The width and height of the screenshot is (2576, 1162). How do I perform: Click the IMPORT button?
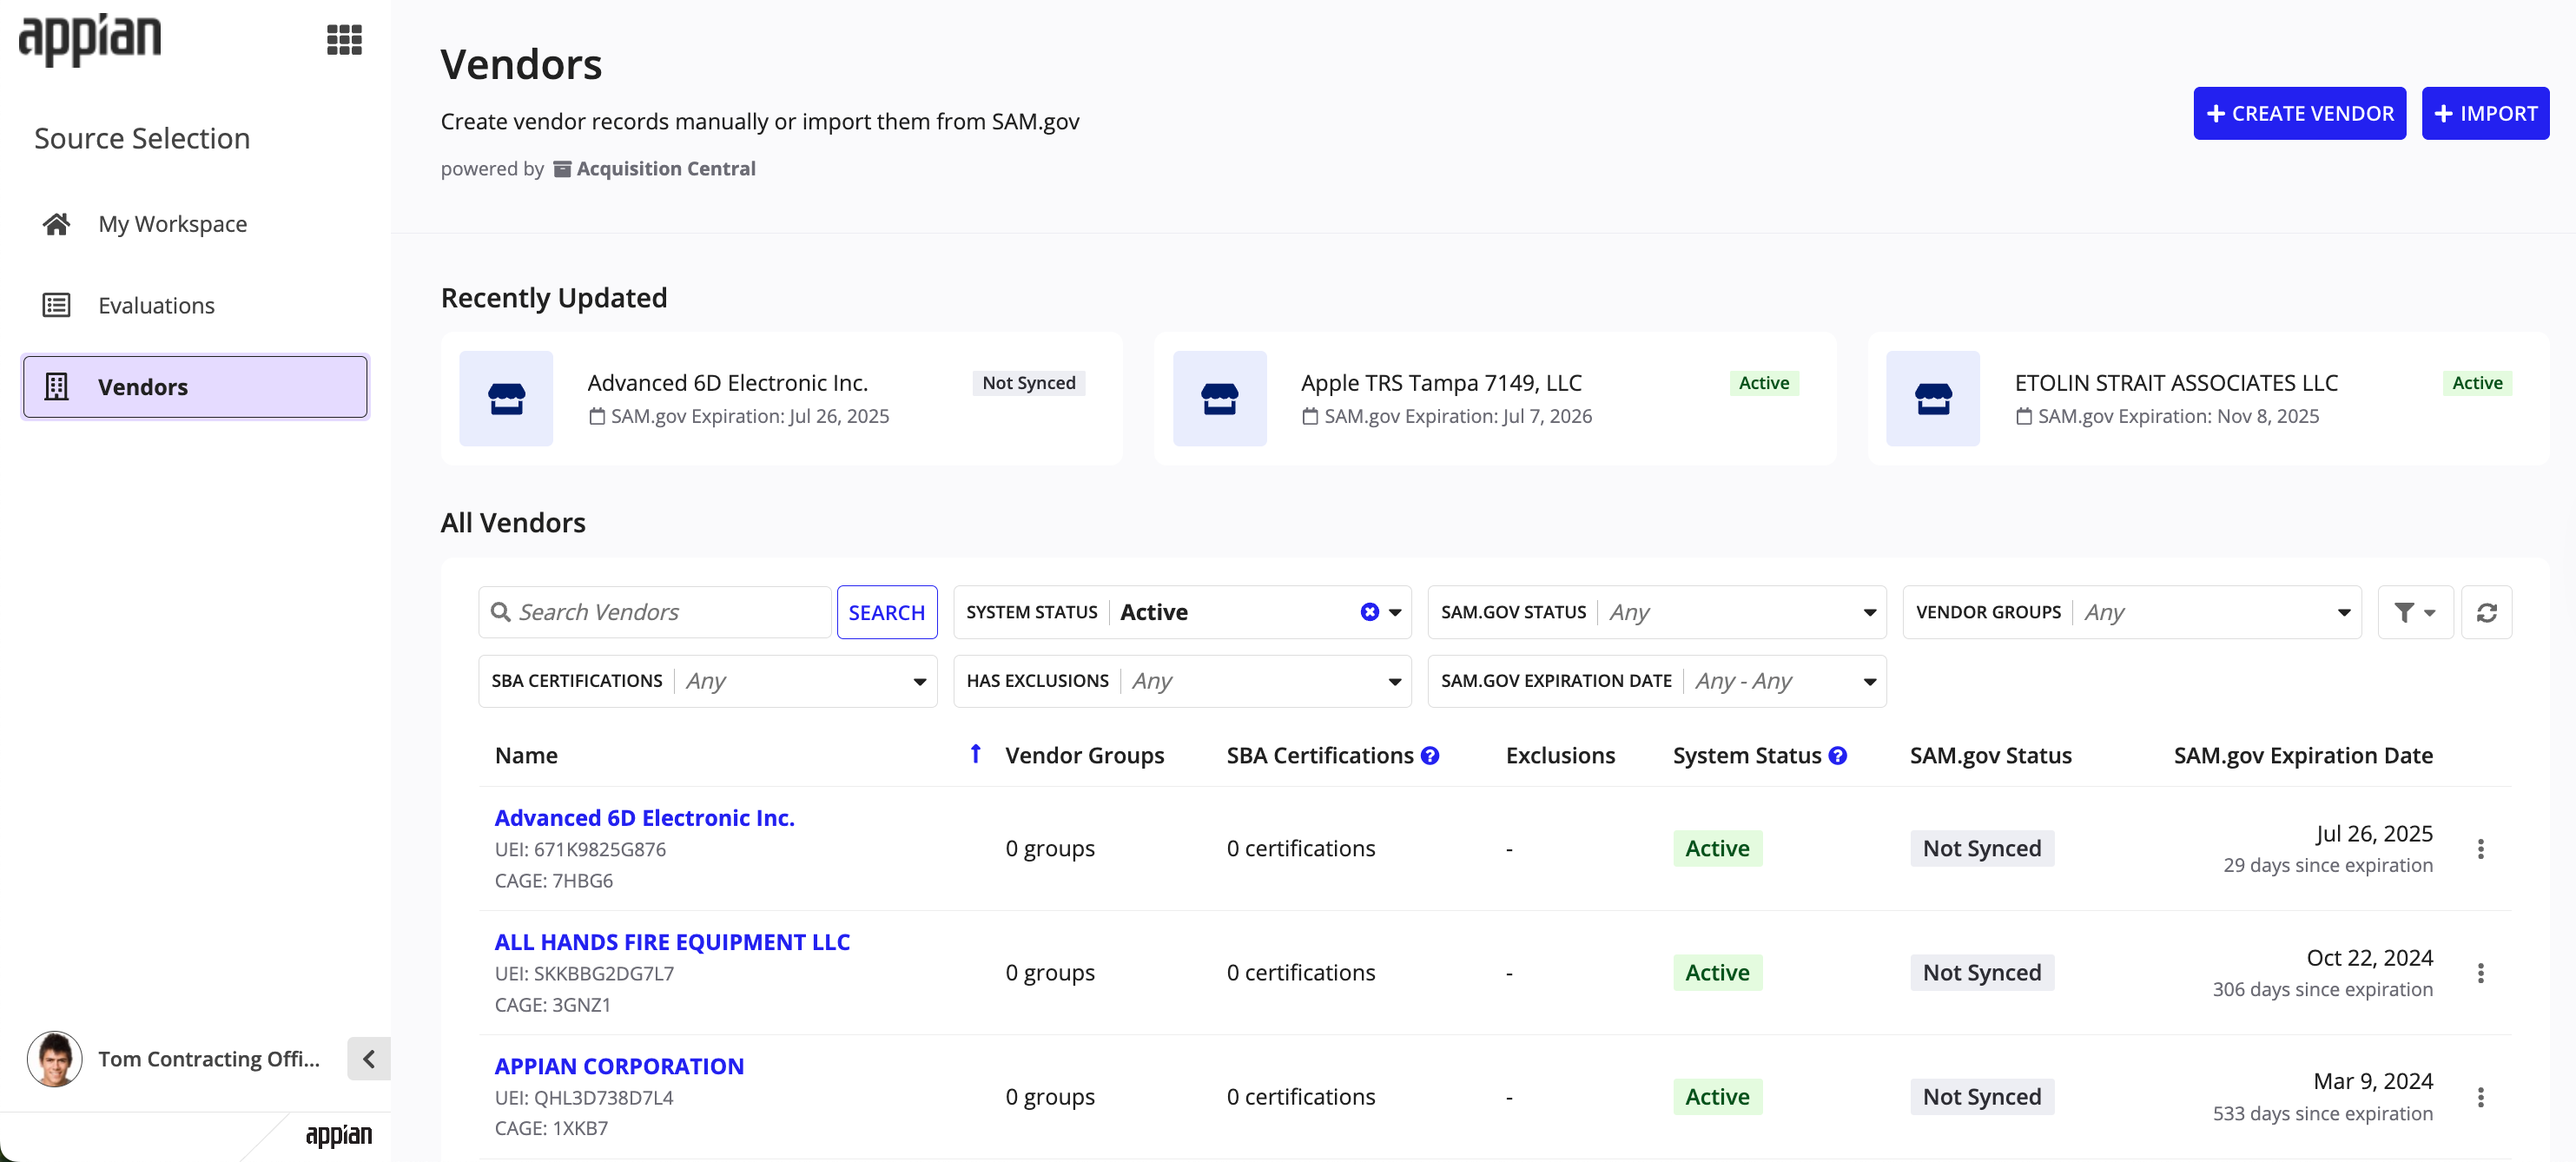[x=2485, y=113]
